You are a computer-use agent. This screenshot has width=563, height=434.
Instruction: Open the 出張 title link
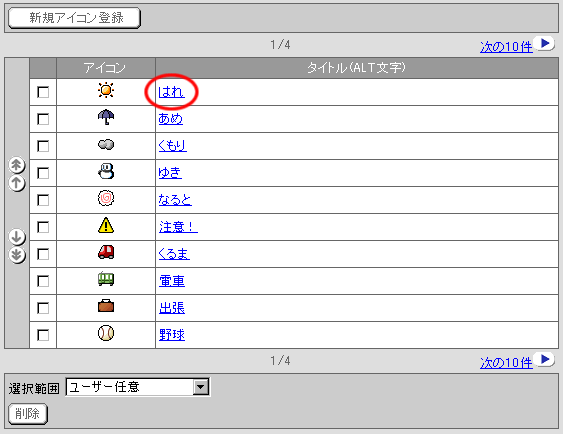[x=172, y=308]
